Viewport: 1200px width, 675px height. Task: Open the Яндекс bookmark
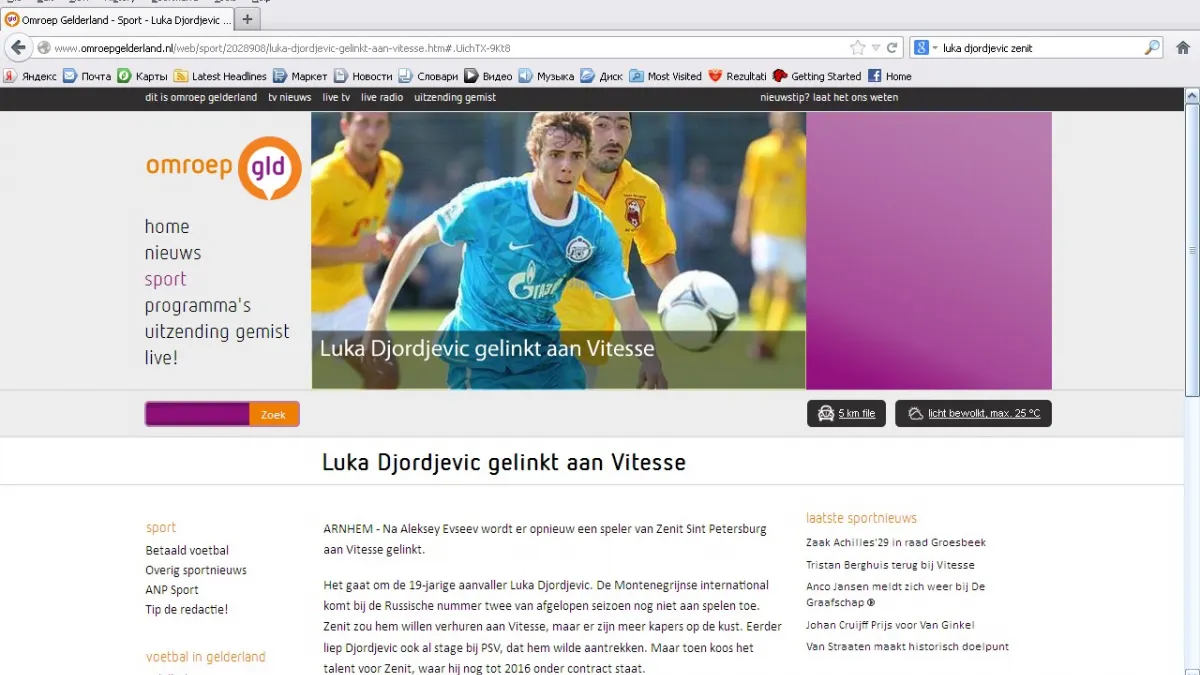click(x=30, y=76)
